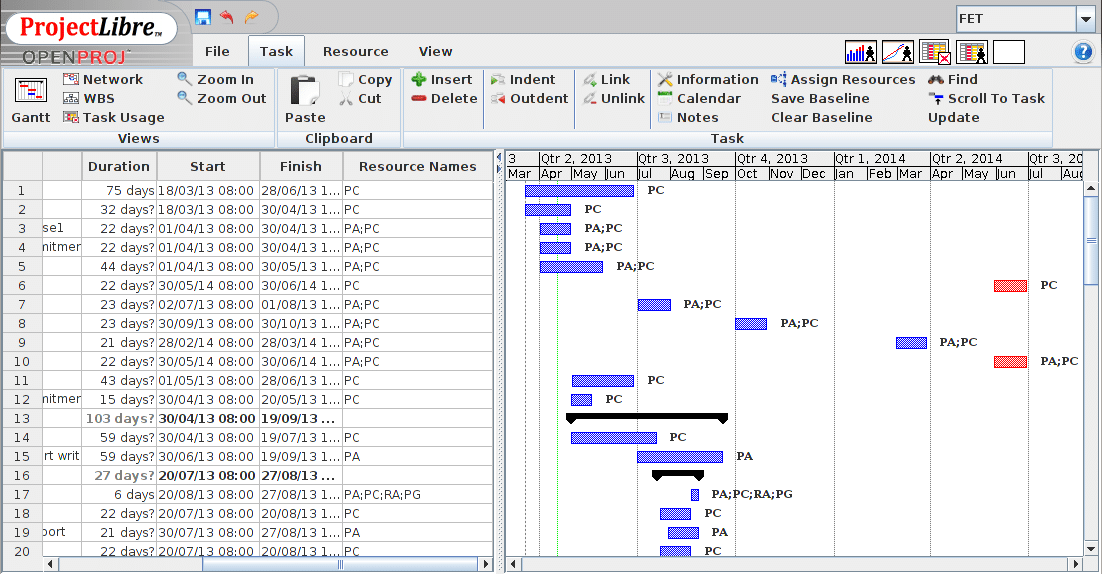The width and height of the screenshot is (1102, 574).
Task: Click the Redo arrow icon
Action: [251, 17]
